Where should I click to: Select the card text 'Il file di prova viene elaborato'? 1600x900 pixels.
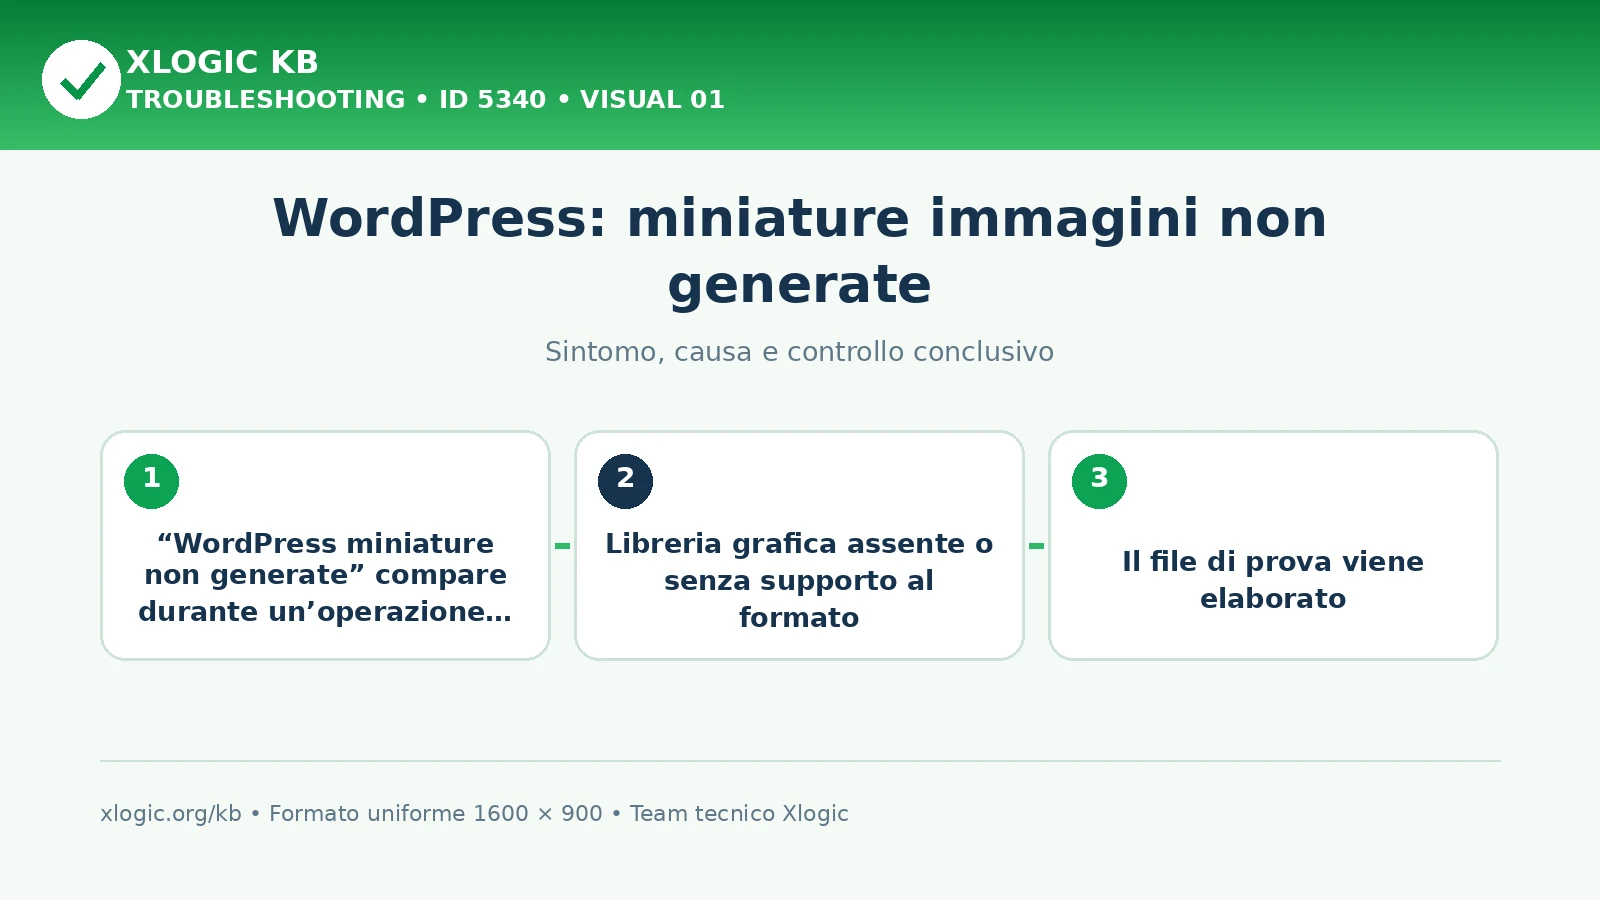(1273, 580)
